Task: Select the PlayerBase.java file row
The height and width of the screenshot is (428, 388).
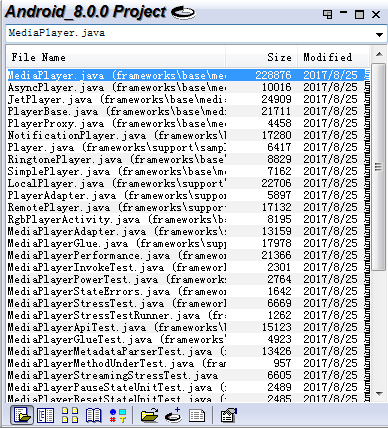Action: [188, 111]
